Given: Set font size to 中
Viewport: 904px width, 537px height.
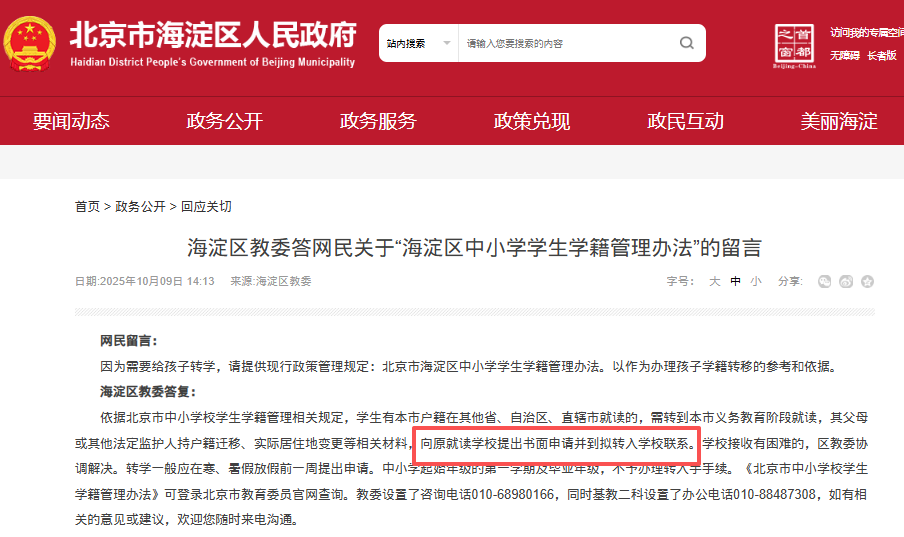Looking at the screenshot, I should 735,281.
